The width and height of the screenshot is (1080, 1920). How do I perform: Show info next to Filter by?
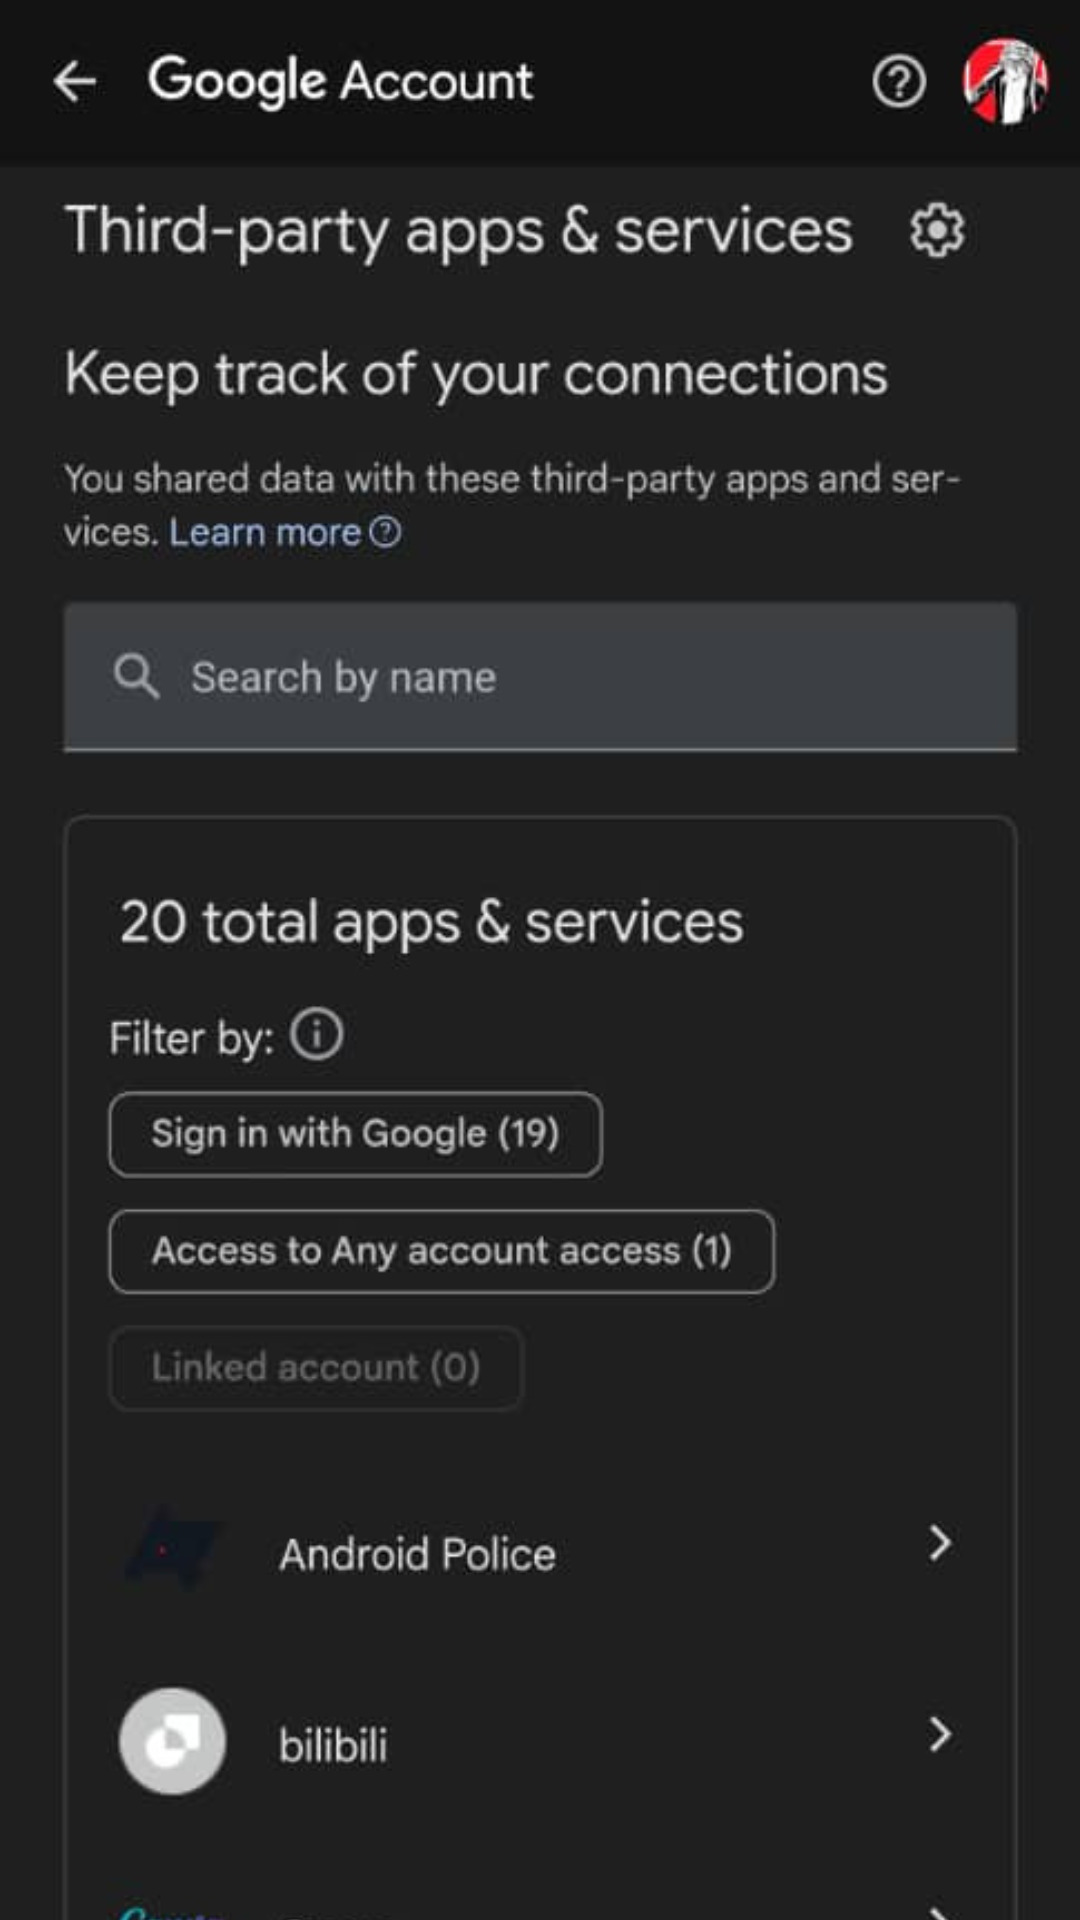pos(316,1034)
